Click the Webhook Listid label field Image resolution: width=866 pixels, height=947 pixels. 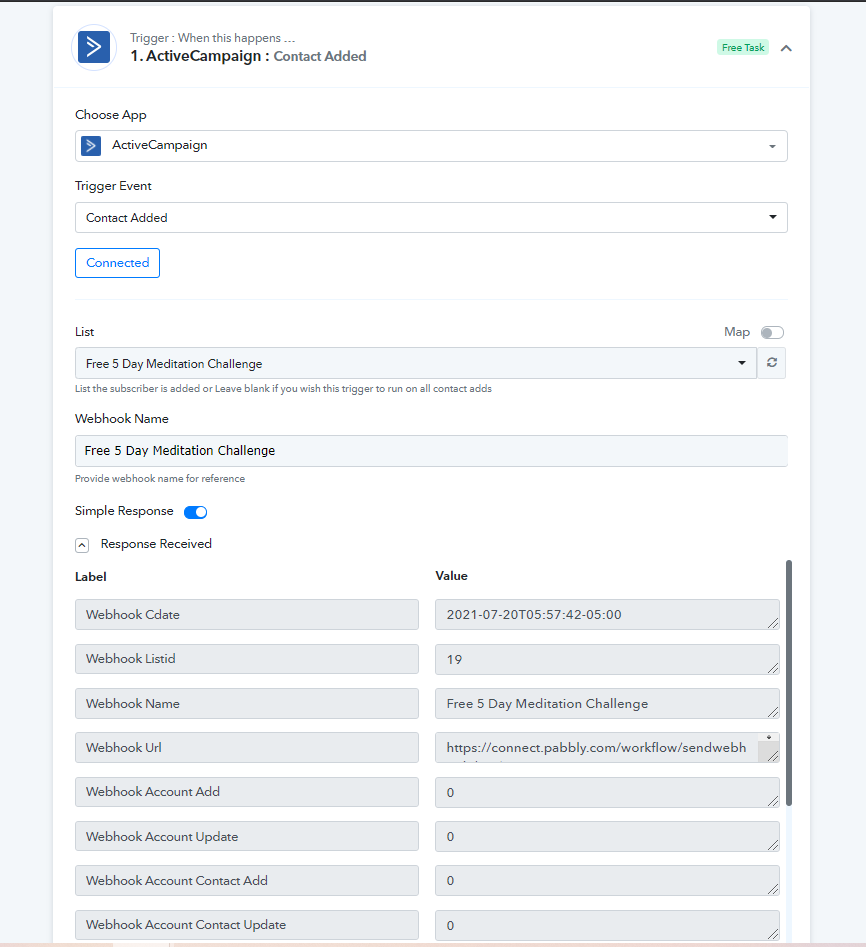[246, 659]
